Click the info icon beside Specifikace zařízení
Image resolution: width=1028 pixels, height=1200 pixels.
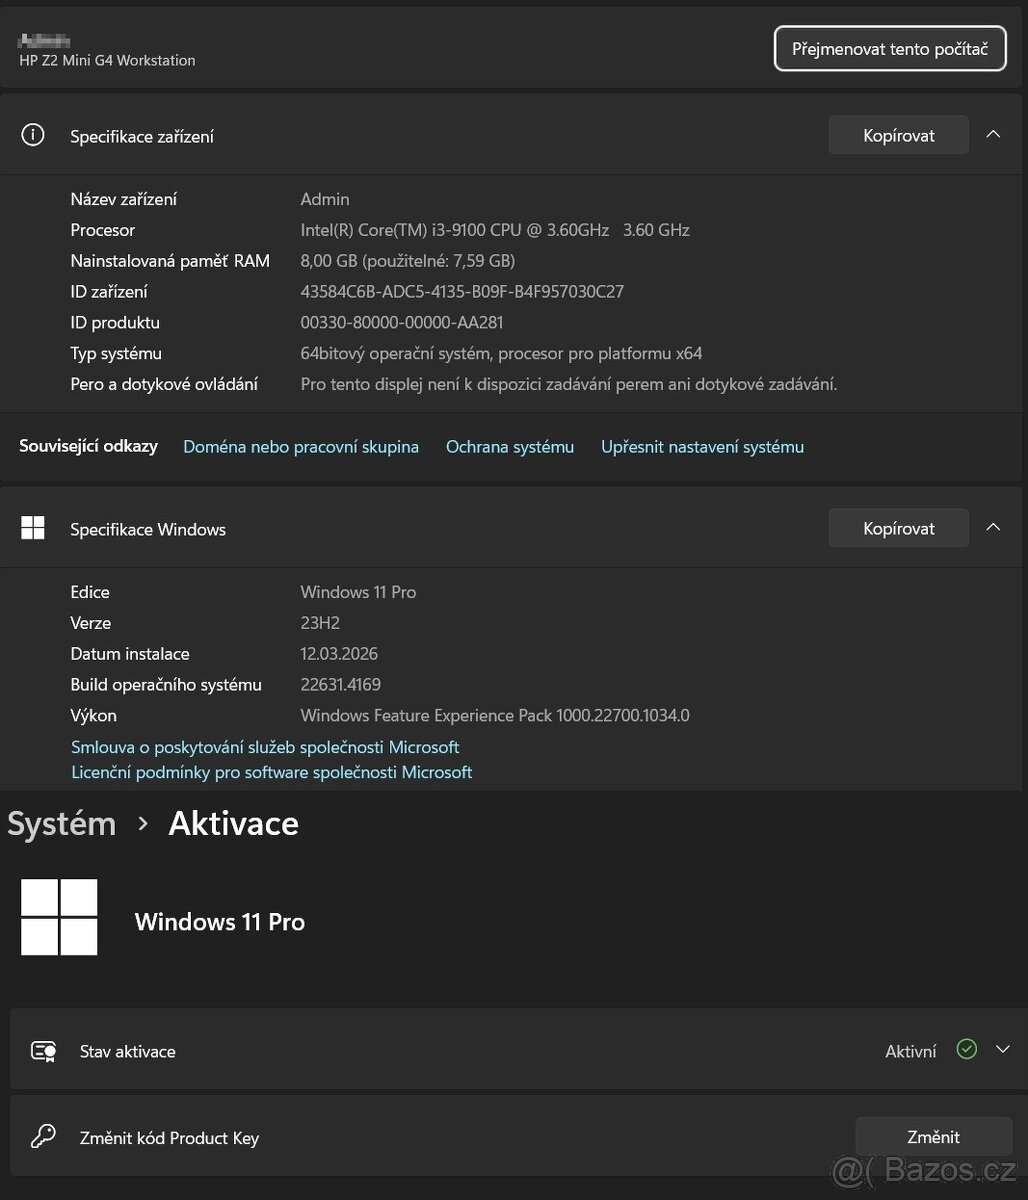(x=33, y=135)
